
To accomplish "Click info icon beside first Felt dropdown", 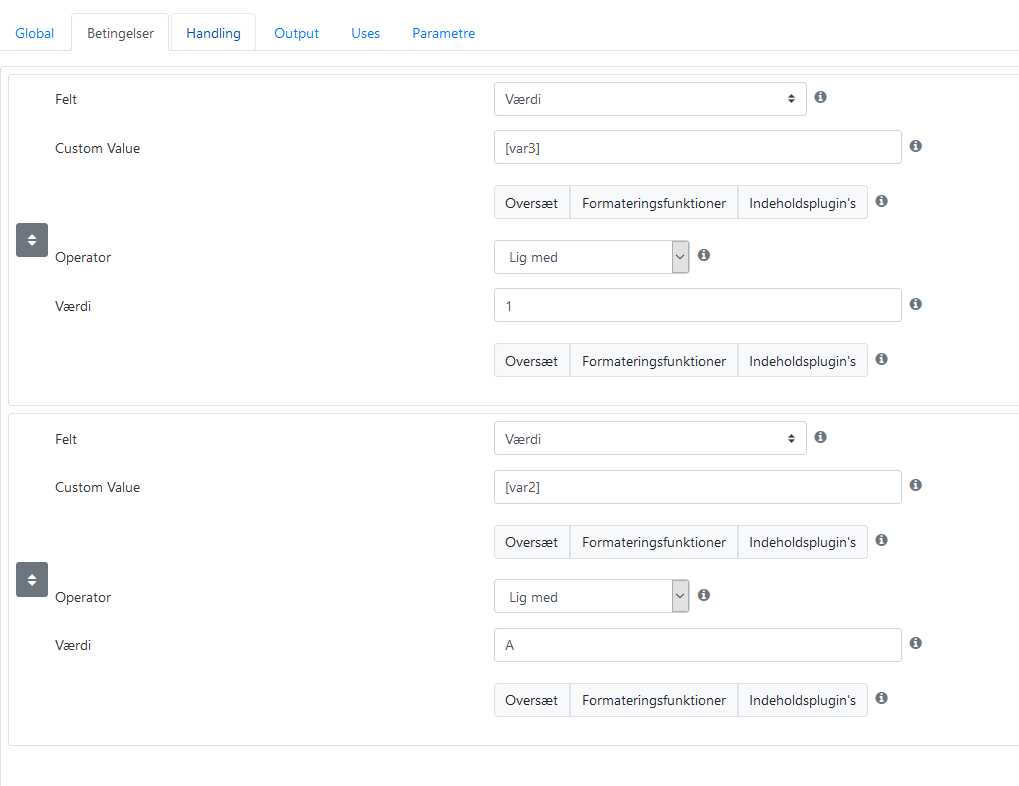I will coord(820,97).
